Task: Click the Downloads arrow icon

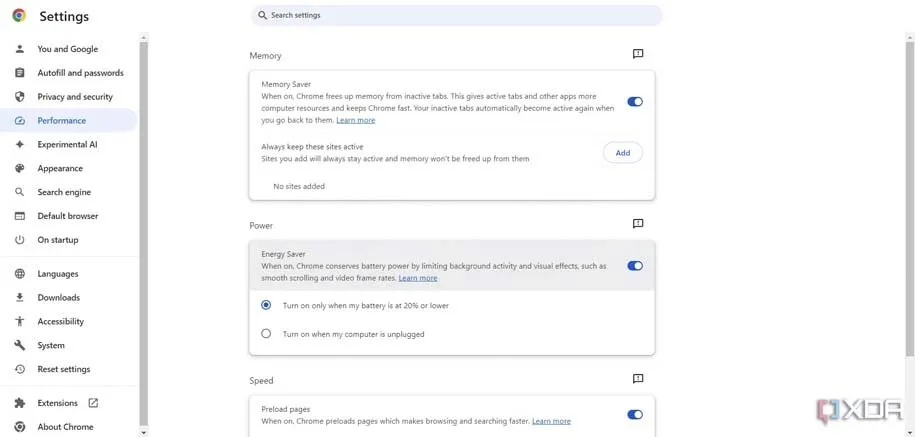Action: click(19, 297)
